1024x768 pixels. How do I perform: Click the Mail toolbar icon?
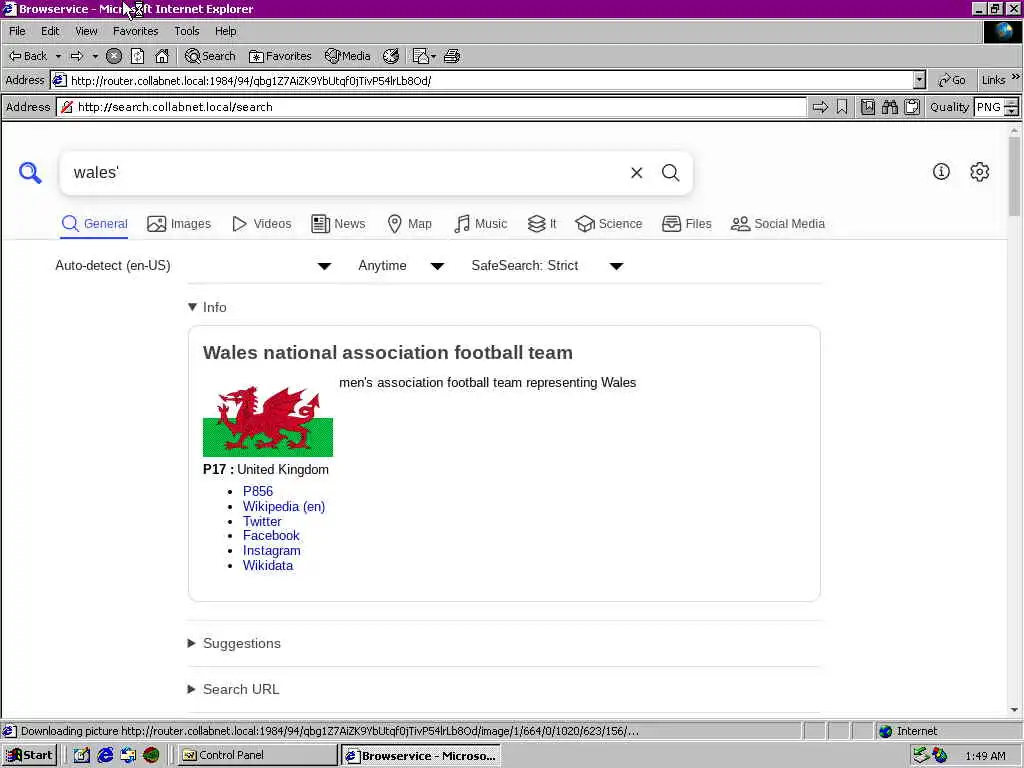coord(421,56)
